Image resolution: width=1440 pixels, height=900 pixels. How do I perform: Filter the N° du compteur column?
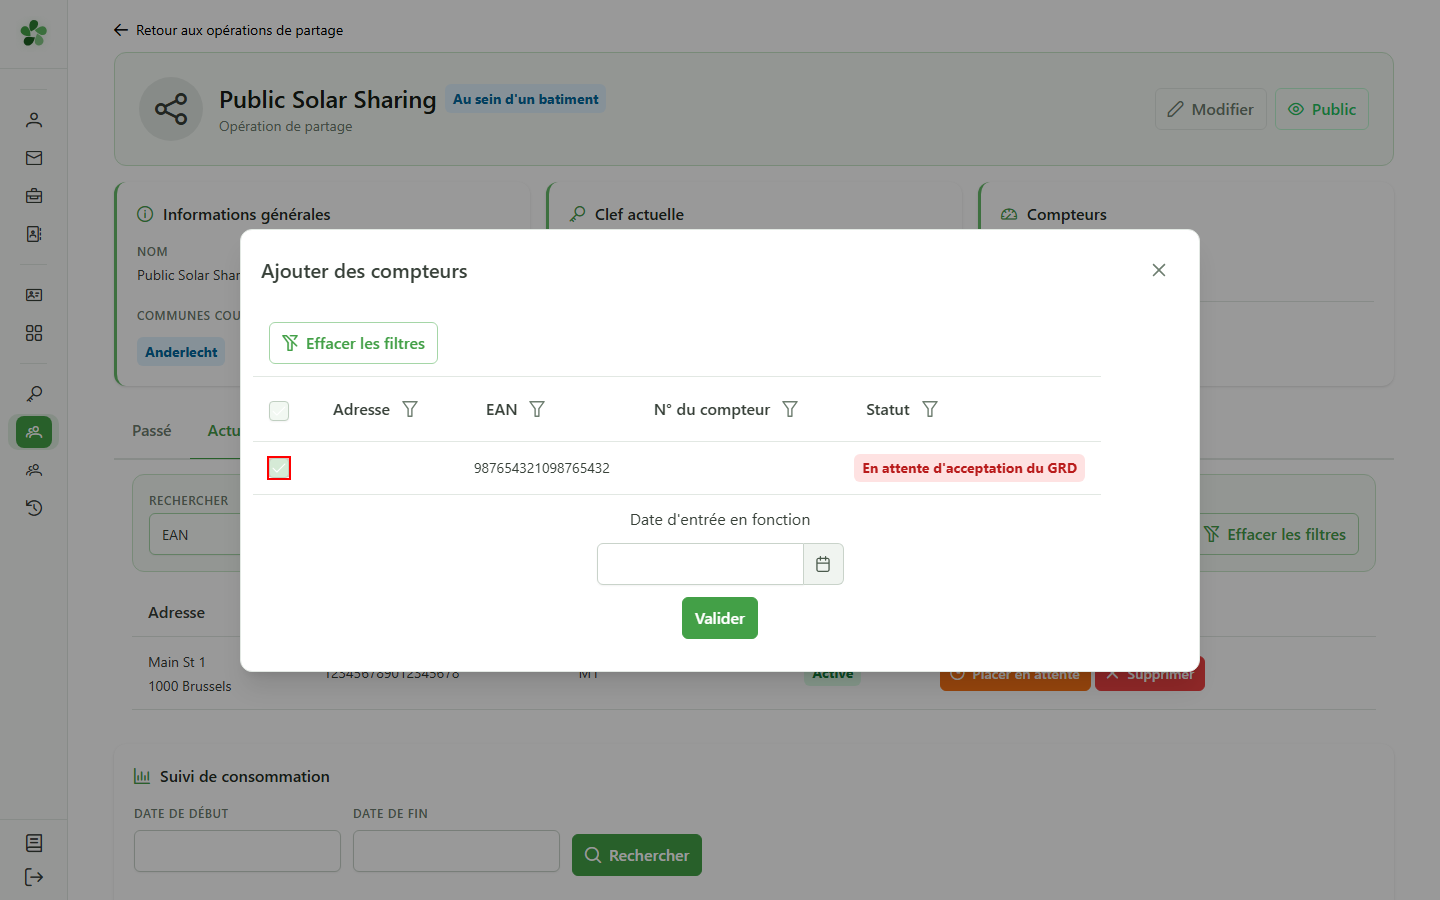790,409
